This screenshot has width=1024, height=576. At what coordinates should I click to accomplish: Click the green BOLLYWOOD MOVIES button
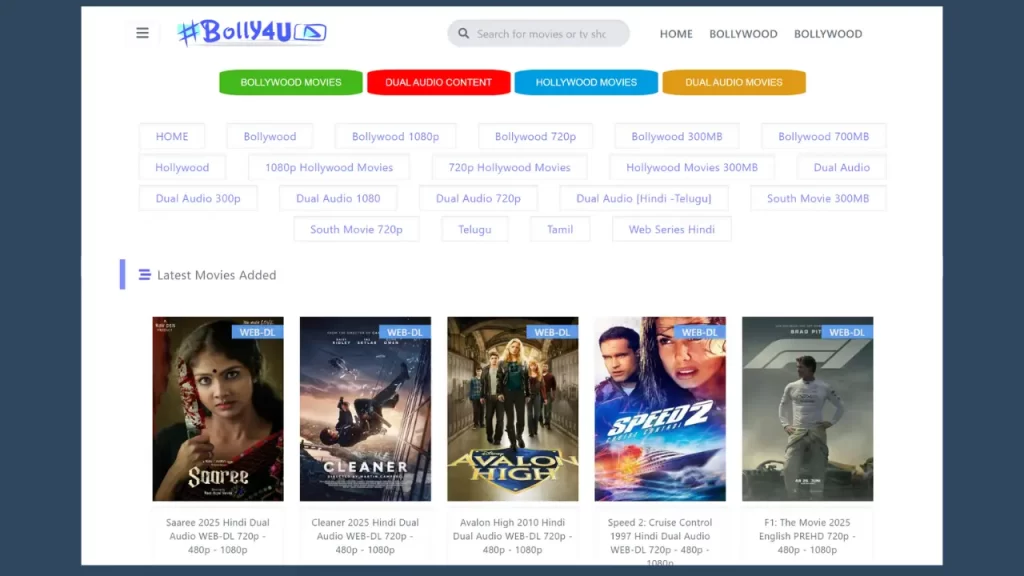290,82
